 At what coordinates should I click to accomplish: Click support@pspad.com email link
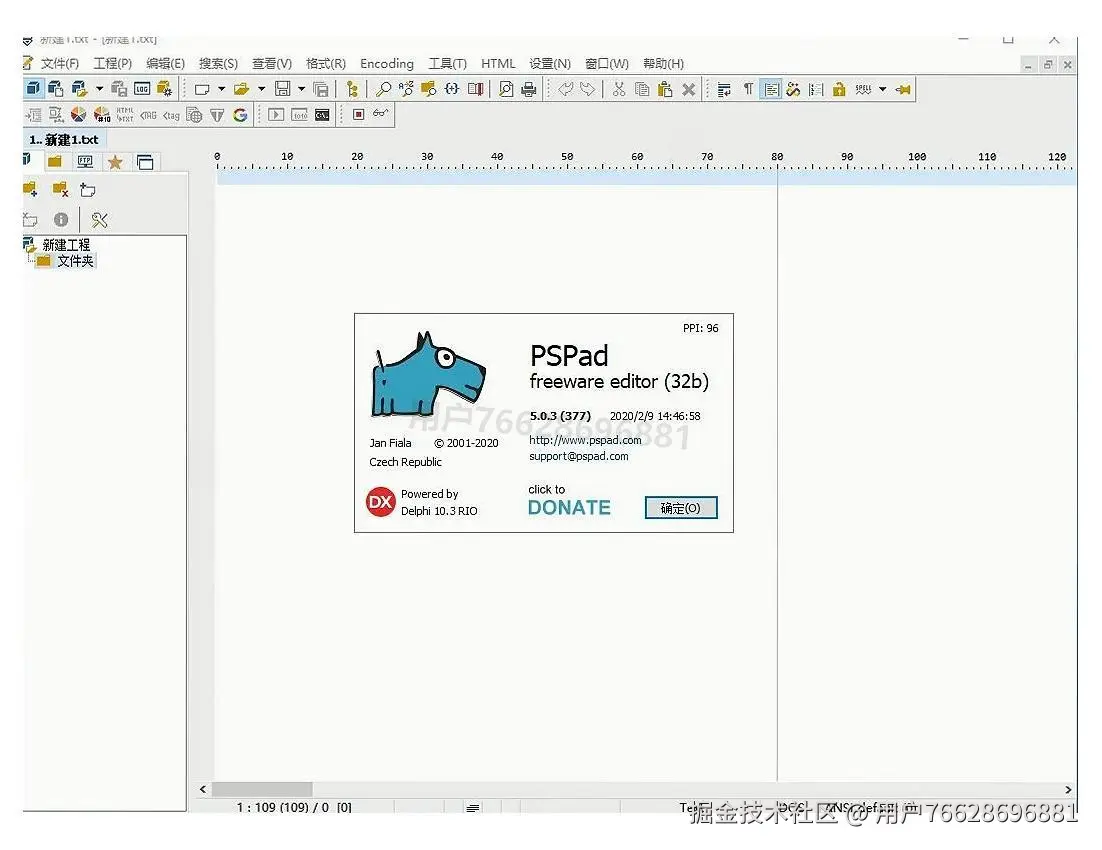point(578,456)
